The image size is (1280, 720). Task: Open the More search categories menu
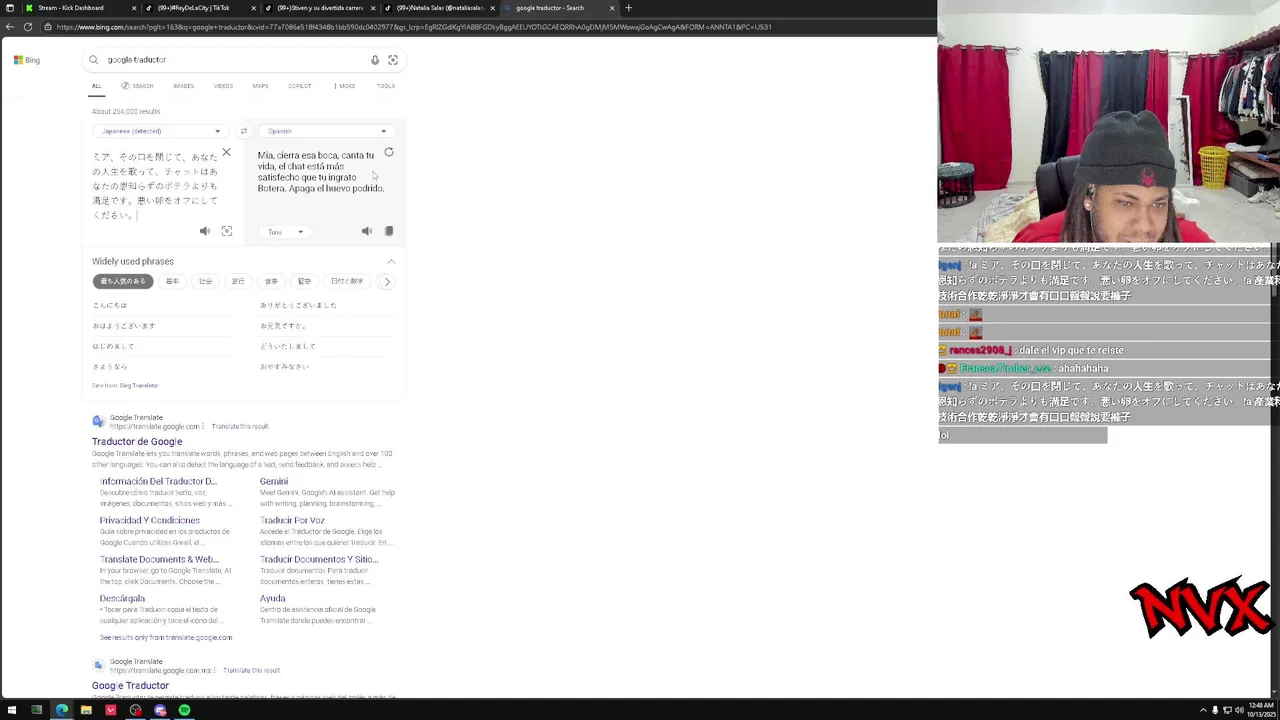344,86
